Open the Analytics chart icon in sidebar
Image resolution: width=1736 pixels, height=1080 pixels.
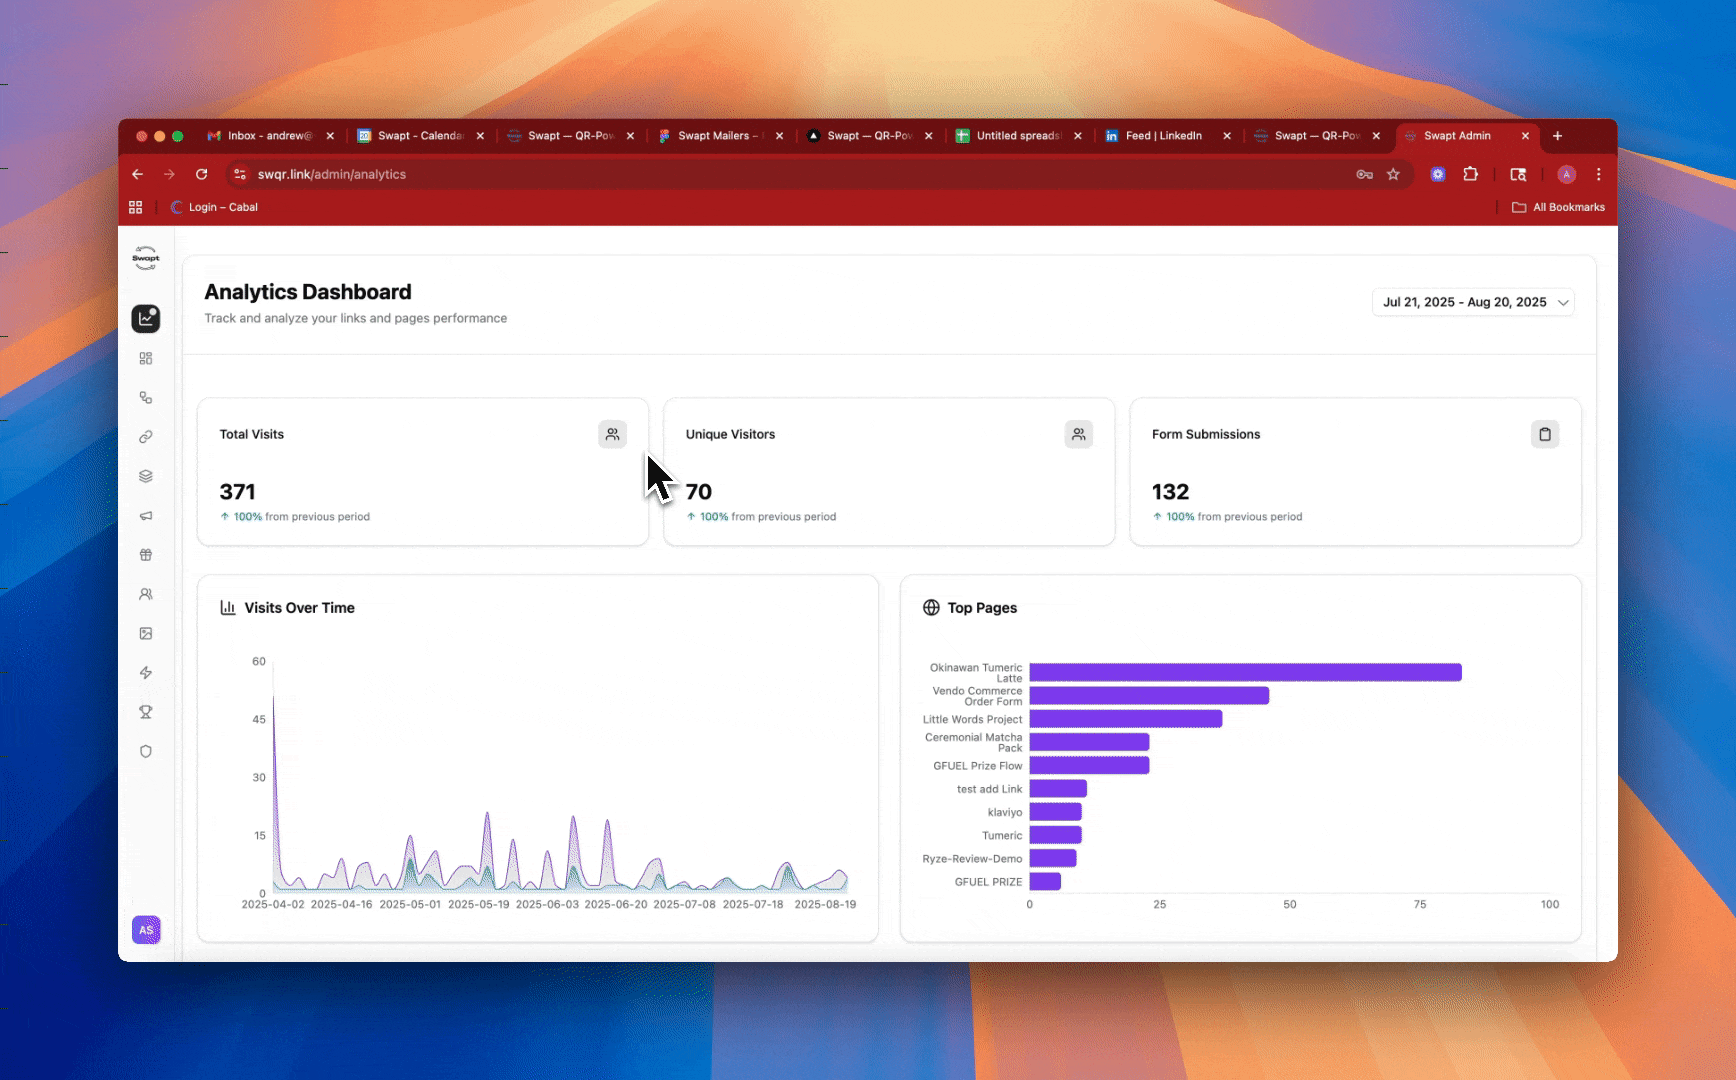click(x=146, y=319)
